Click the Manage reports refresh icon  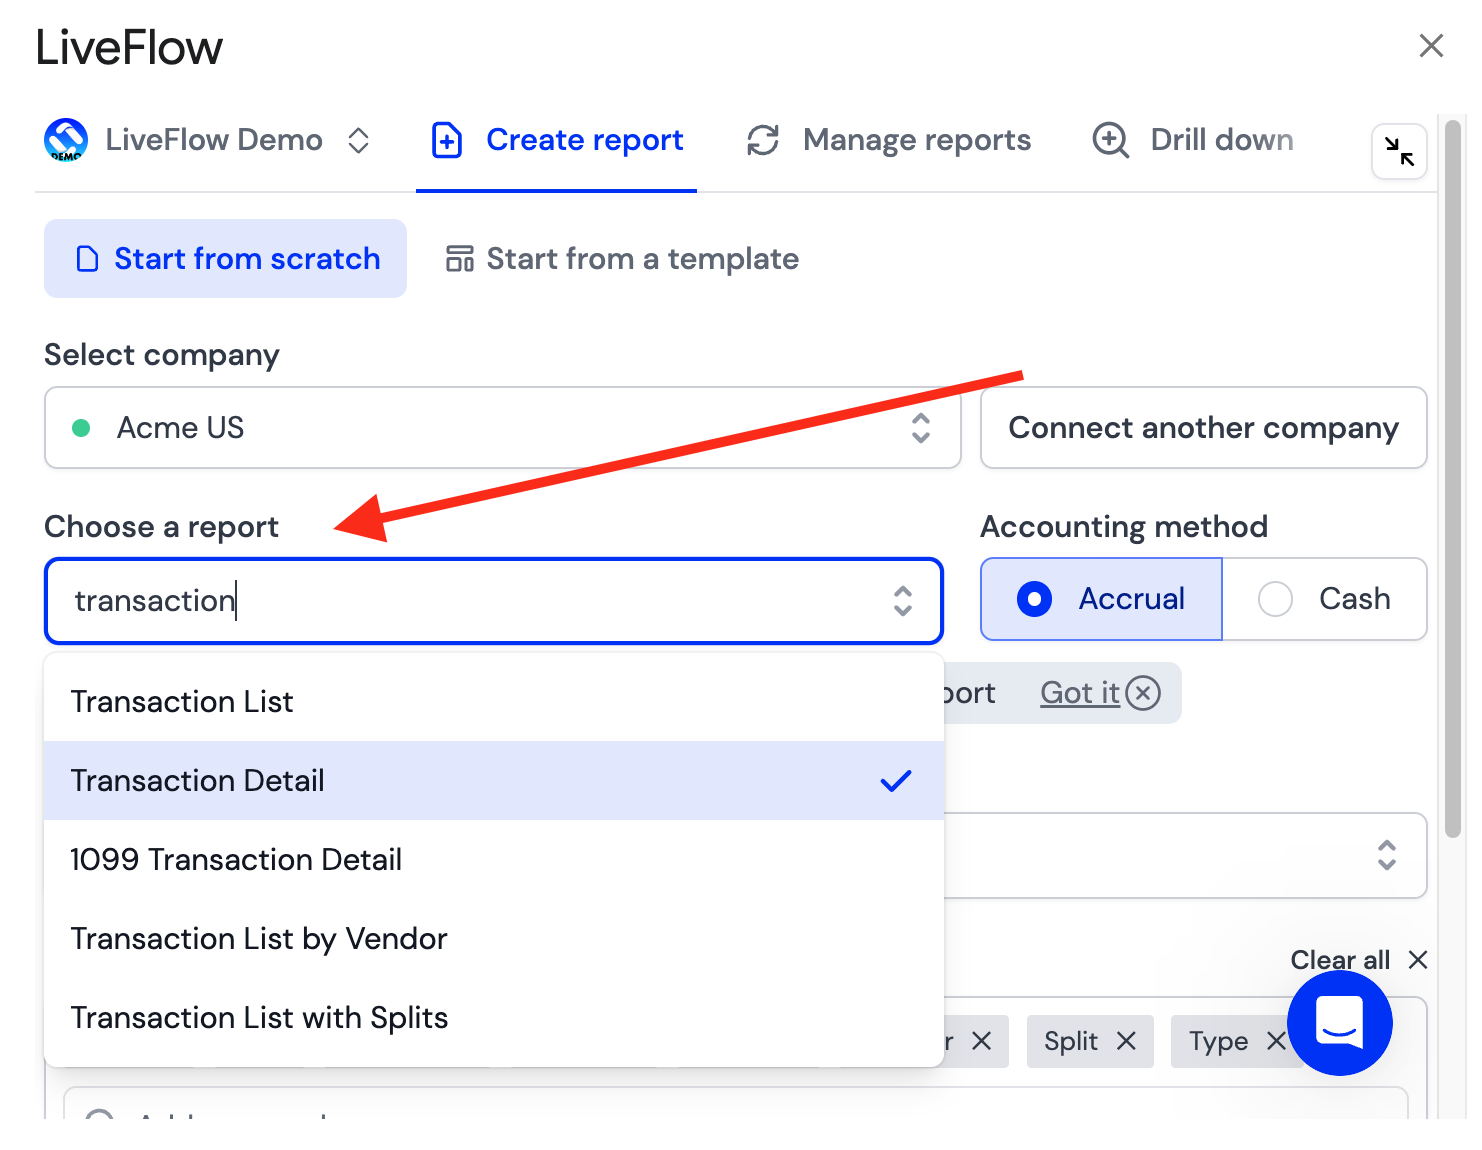tap(763, 140)
